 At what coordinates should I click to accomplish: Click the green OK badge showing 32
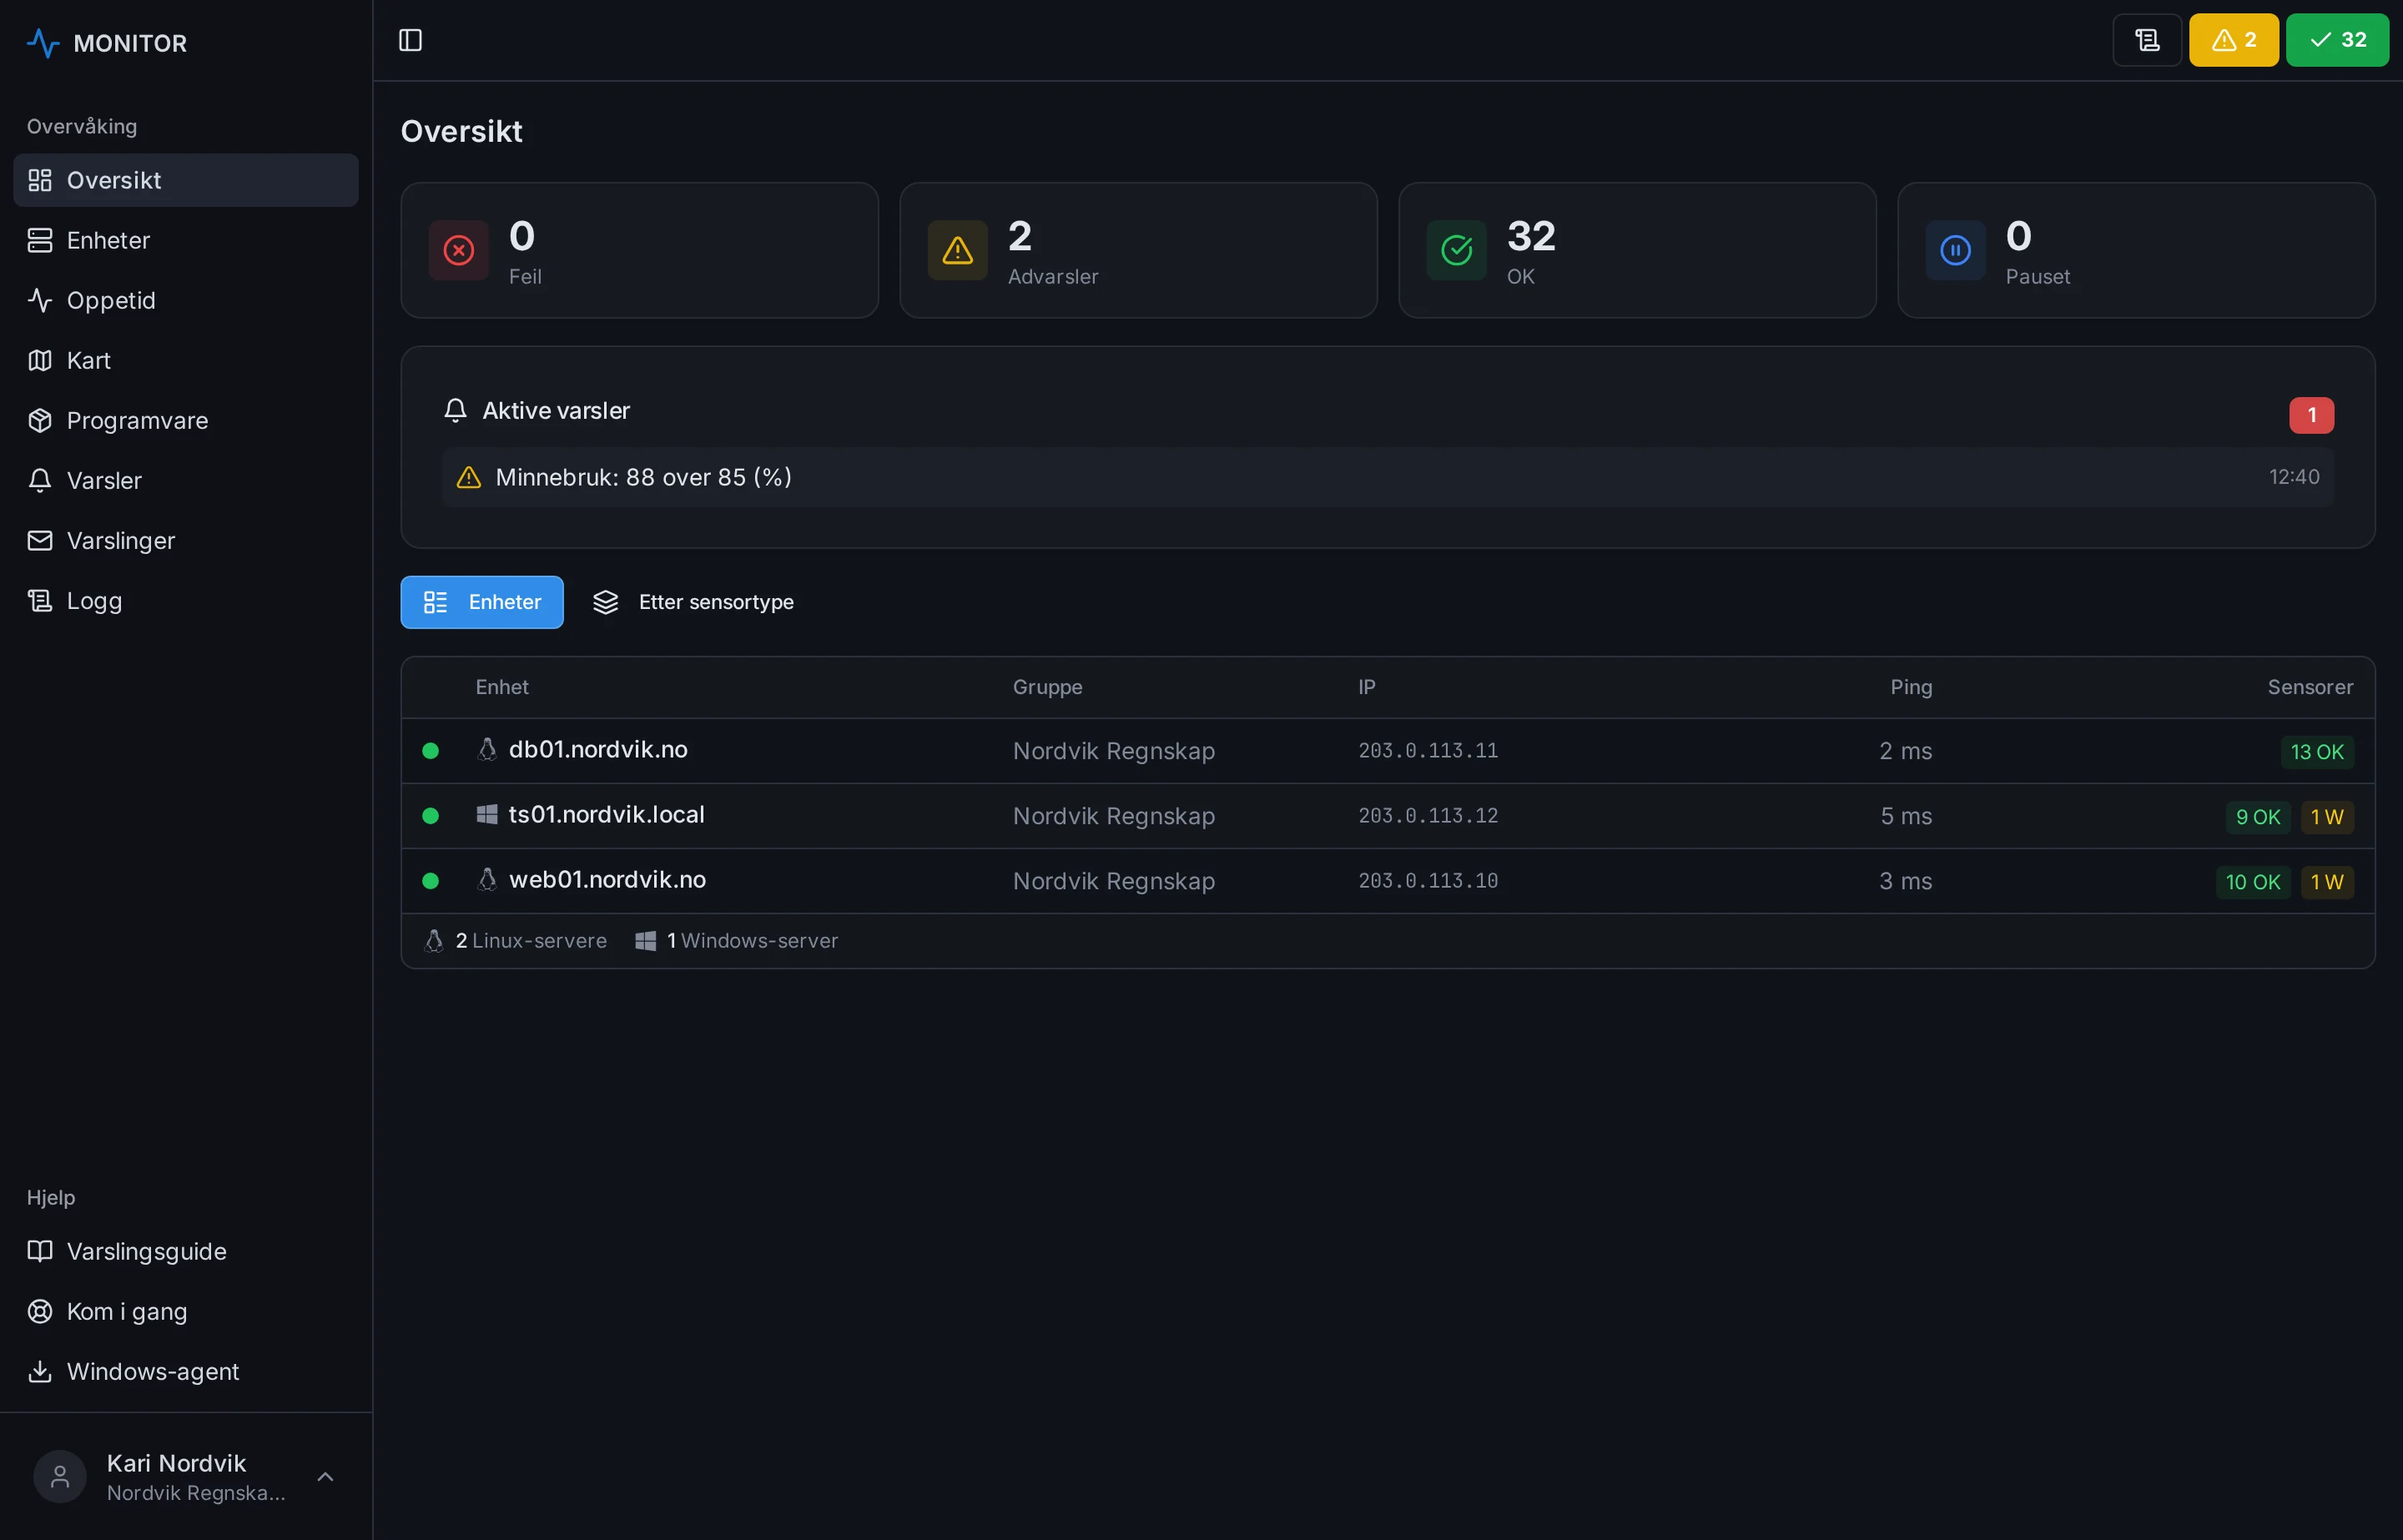(x=2337, y=40)
